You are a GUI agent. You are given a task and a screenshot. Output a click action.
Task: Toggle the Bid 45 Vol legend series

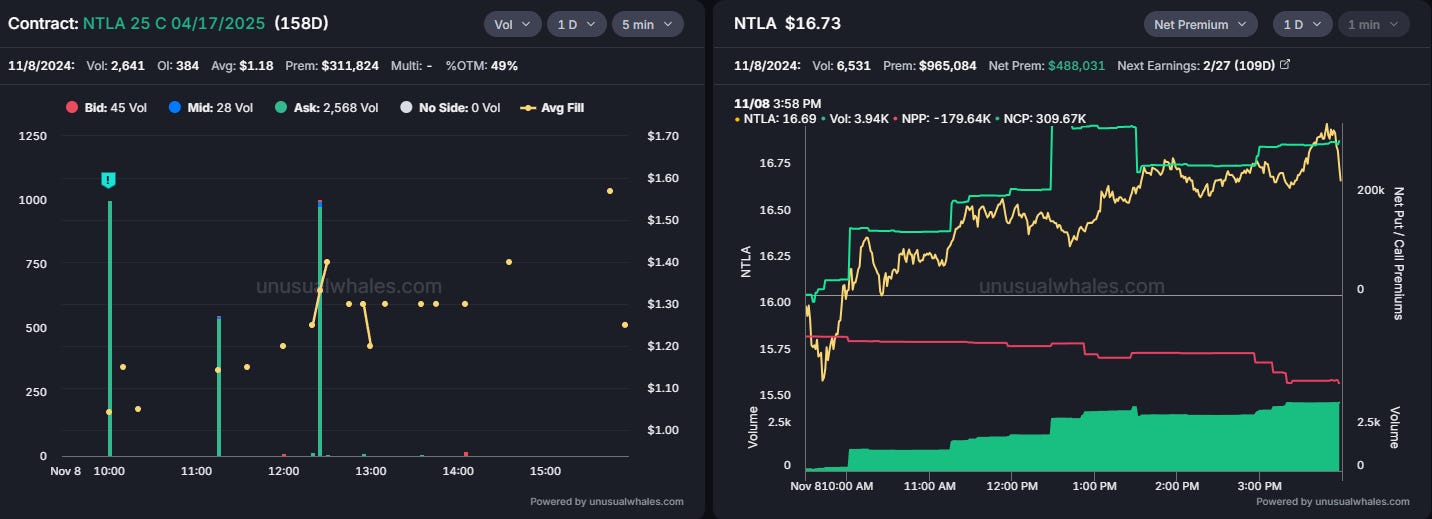105,107
